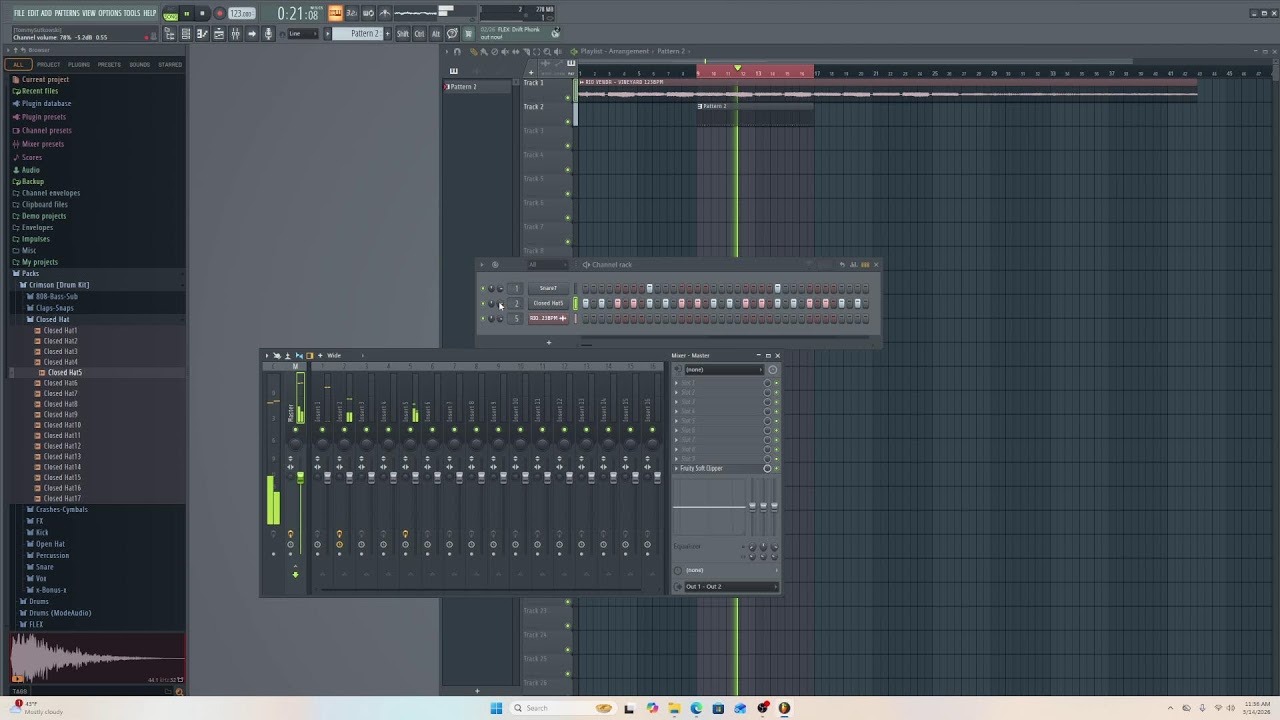Open the mixer Out 1 - Out 2 dropdown

729,587
